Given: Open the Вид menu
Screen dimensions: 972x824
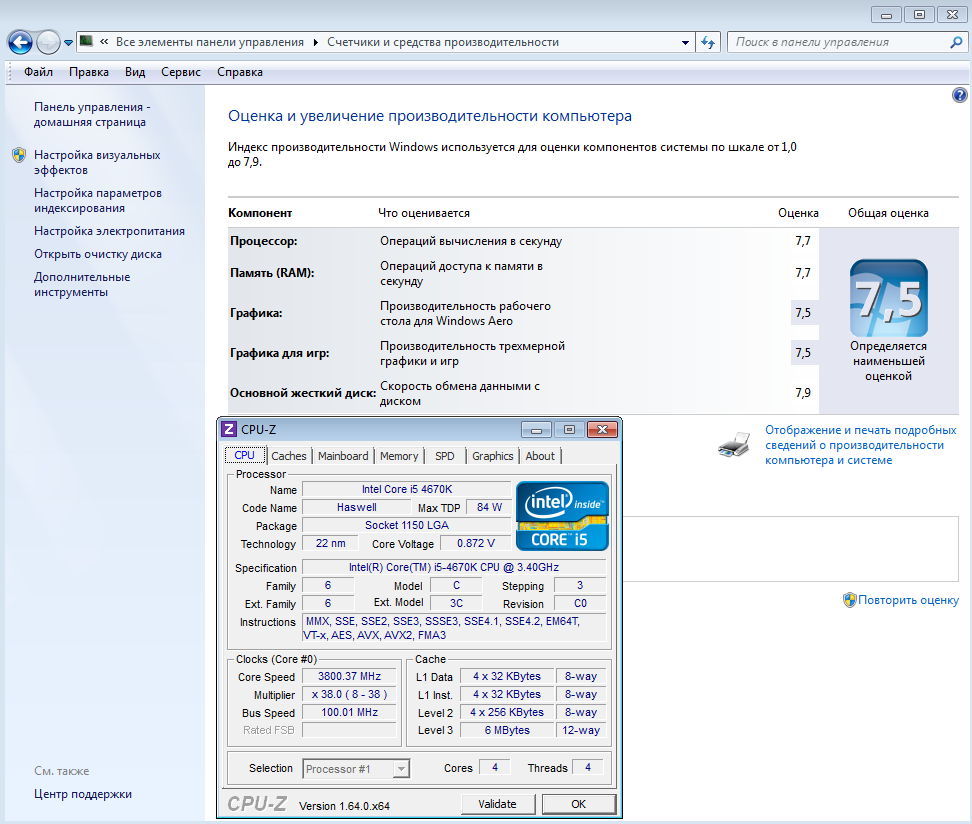Looking at the screenshot, I should 135,72.
